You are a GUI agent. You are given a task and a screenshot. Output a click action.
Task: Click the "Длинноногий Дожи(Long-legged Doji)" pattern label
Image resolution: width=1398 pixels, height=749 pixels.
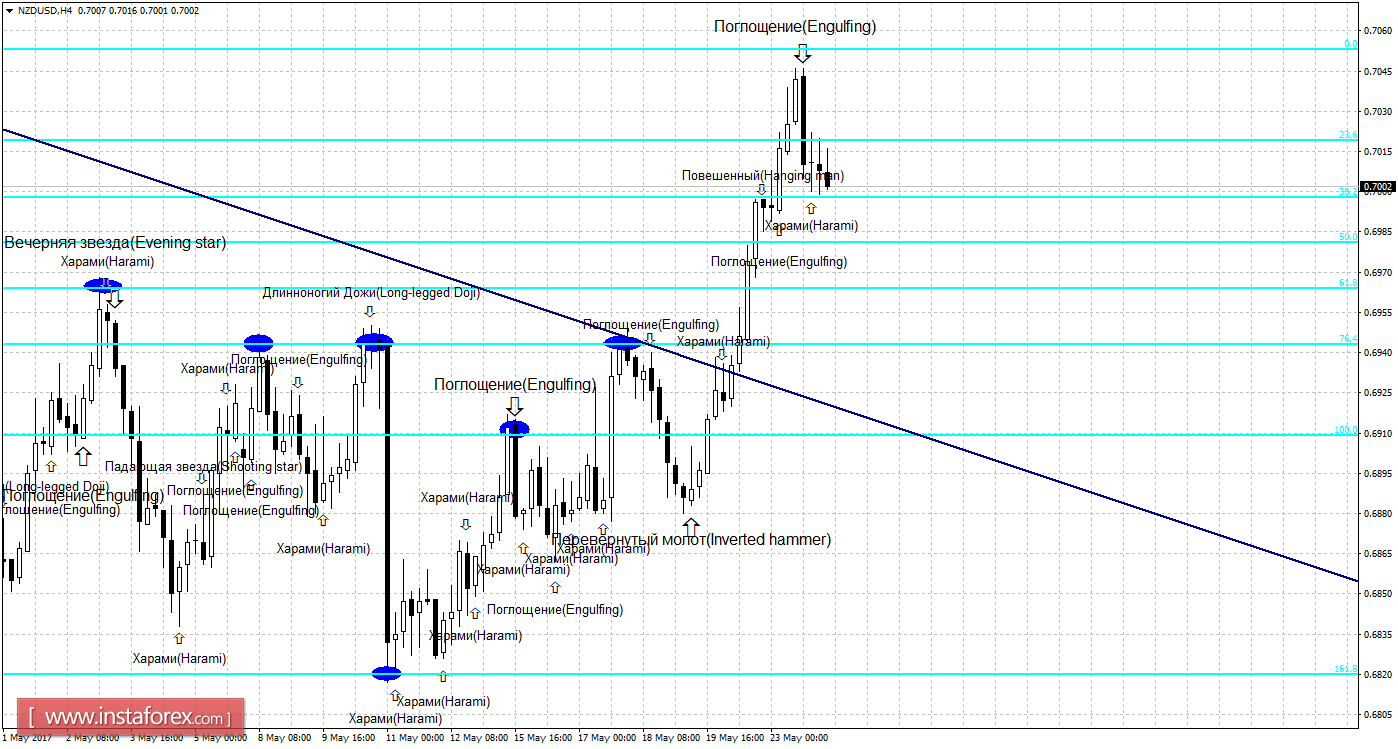(371, 293)
